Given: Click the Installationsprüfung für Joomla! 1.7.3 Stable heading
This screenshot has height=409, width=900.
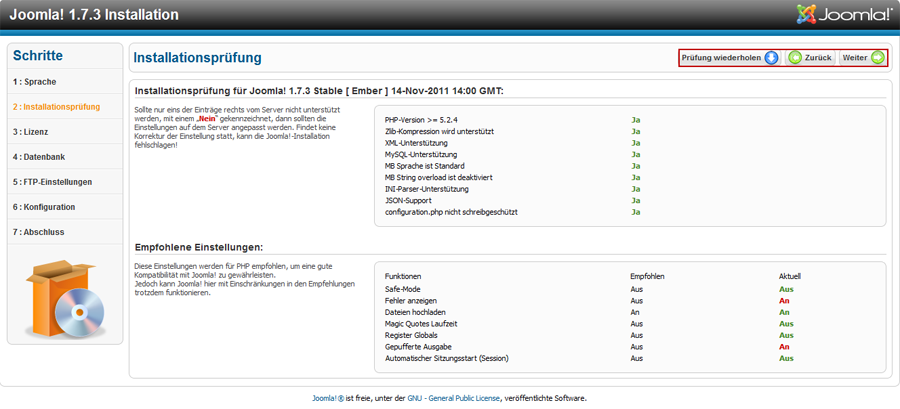Looking at the screenshot, I should coord(319,91).
